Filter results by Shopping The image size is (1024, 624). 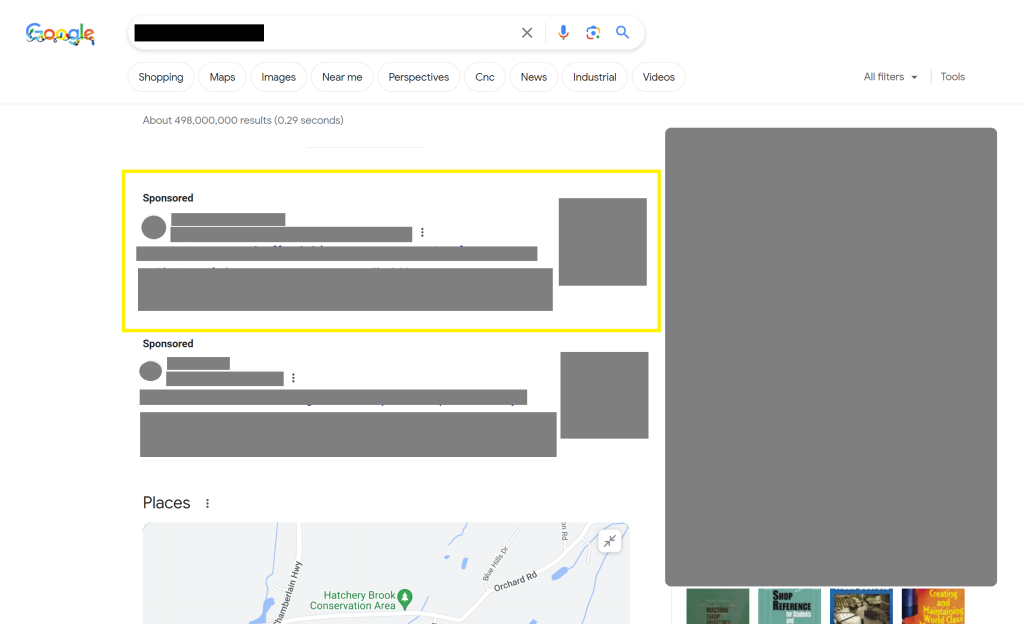click(x=161, y=77)
